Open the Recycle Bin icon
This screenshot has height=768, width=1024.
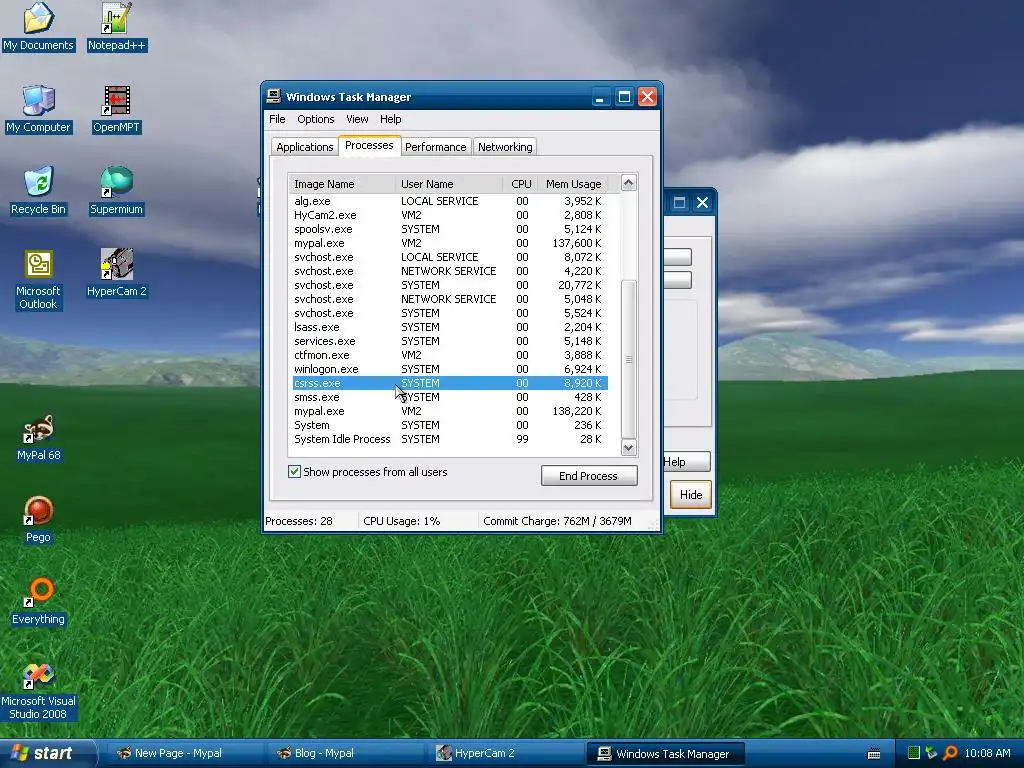click(x=38, y=191)
